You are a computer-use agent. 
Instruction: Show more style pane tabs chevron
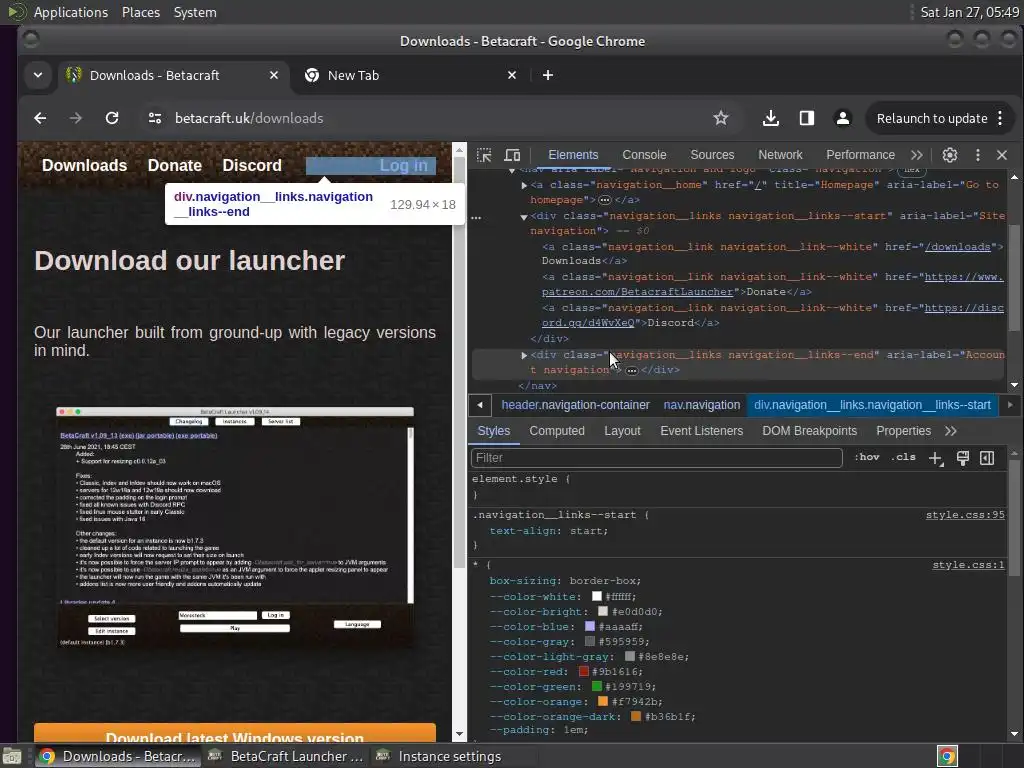pyautogui.click(x=951, y=431)
